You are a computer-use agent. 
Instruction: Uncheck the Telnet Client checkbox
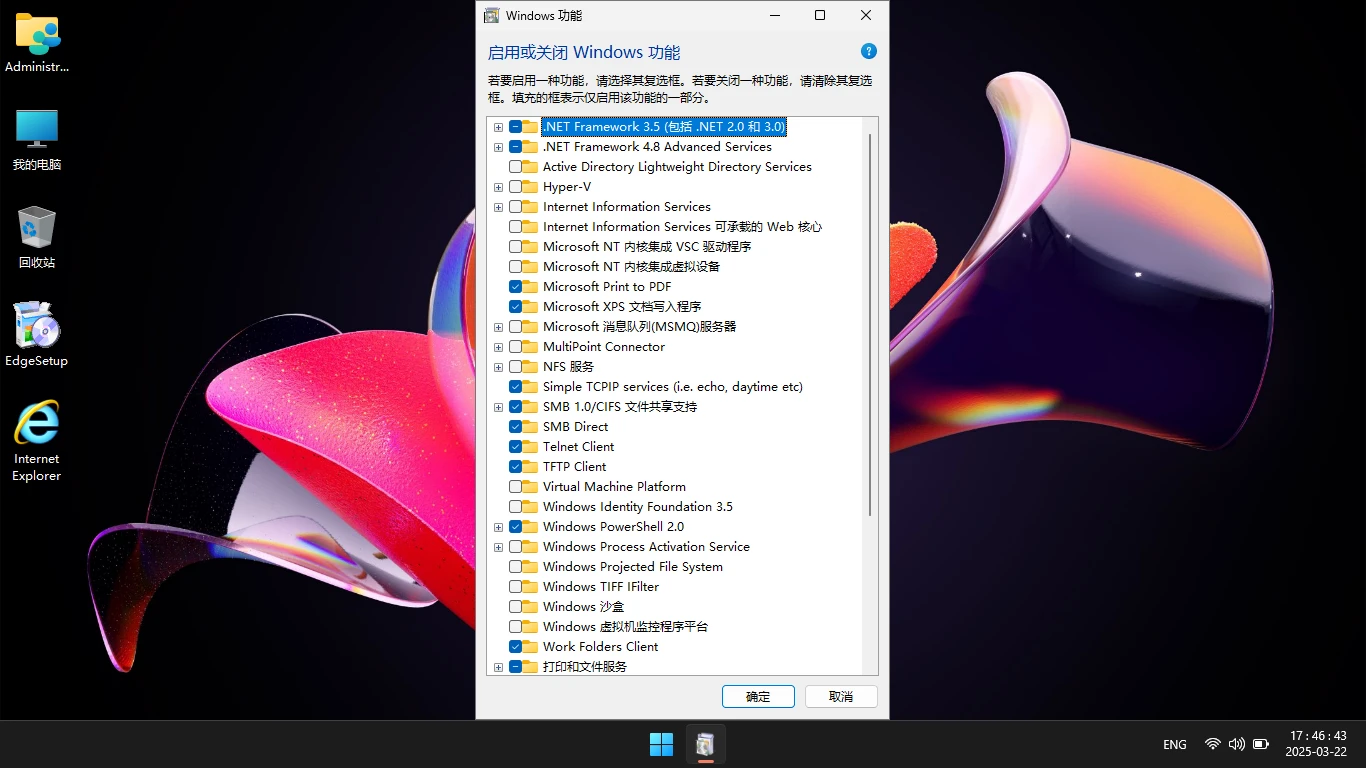515,447
